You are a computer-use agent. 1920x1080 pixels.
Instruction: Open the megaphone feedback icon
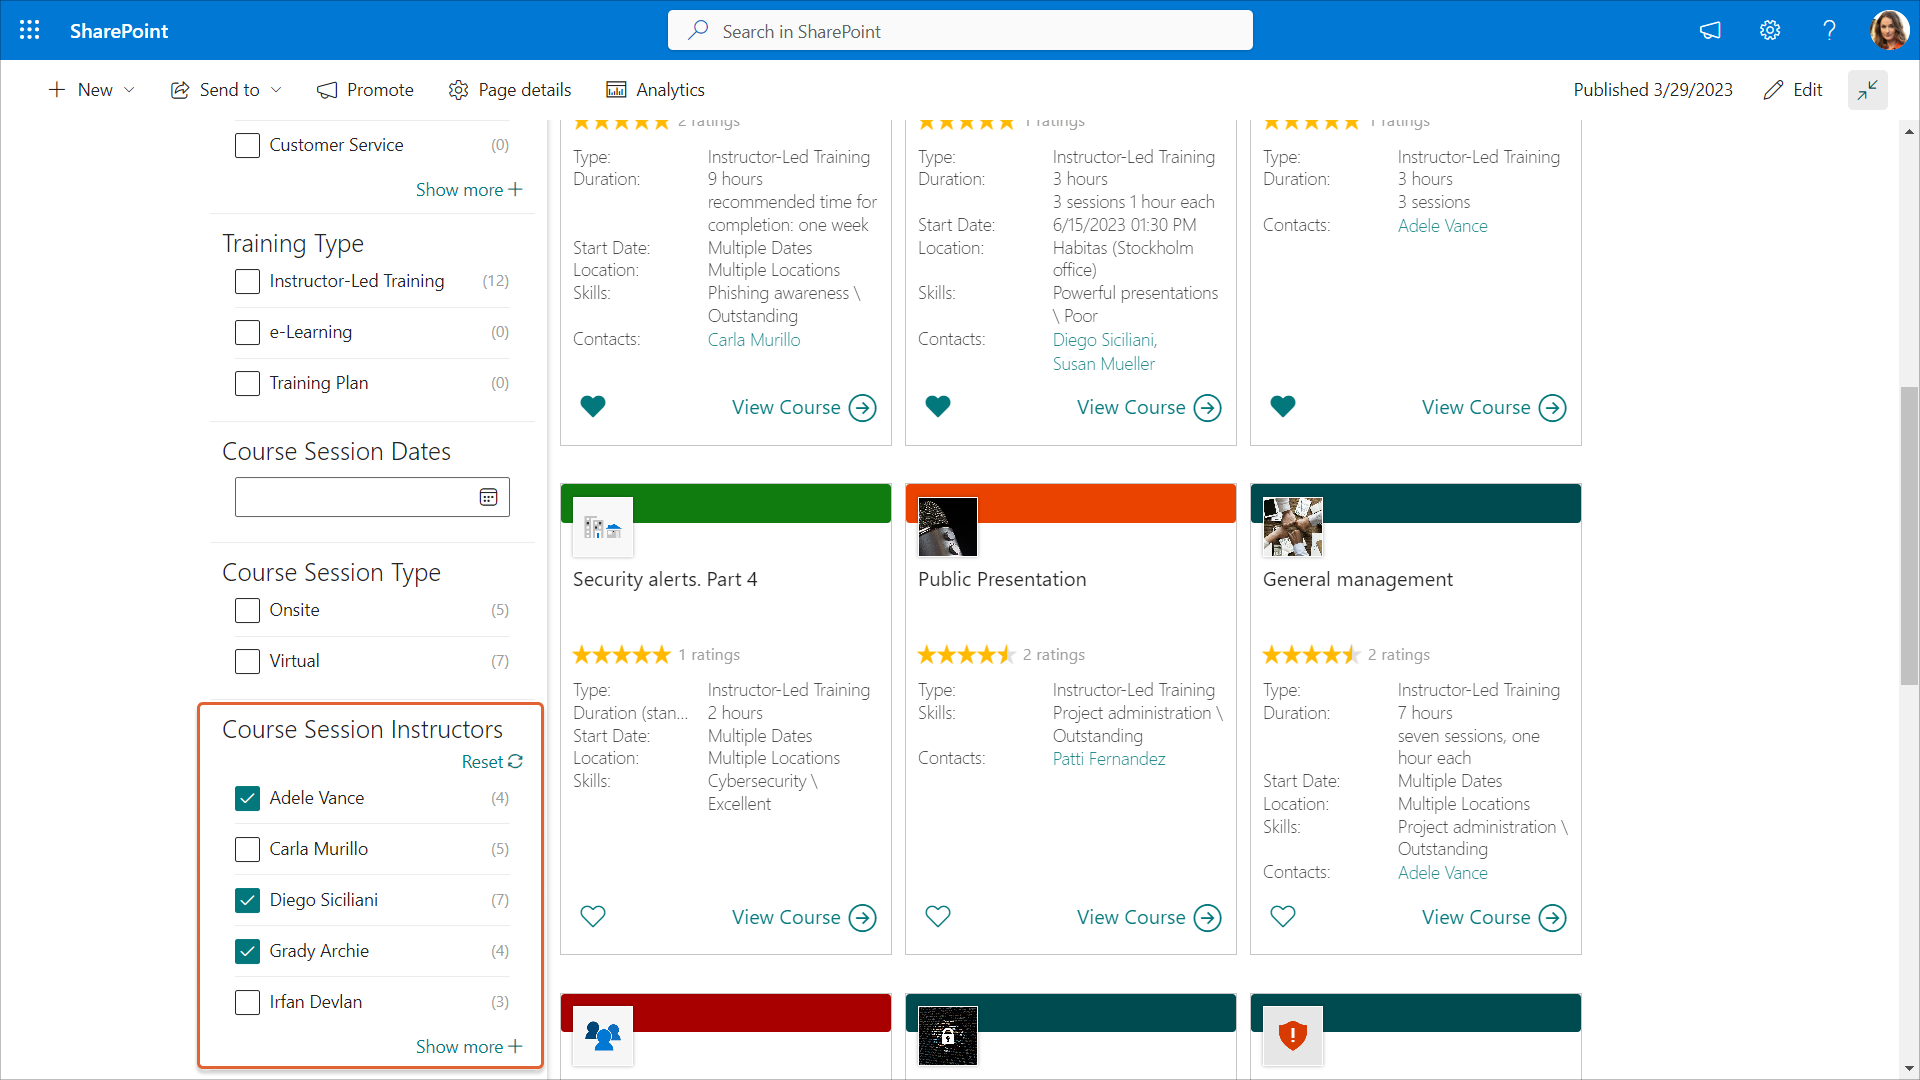pos(1710,30)
